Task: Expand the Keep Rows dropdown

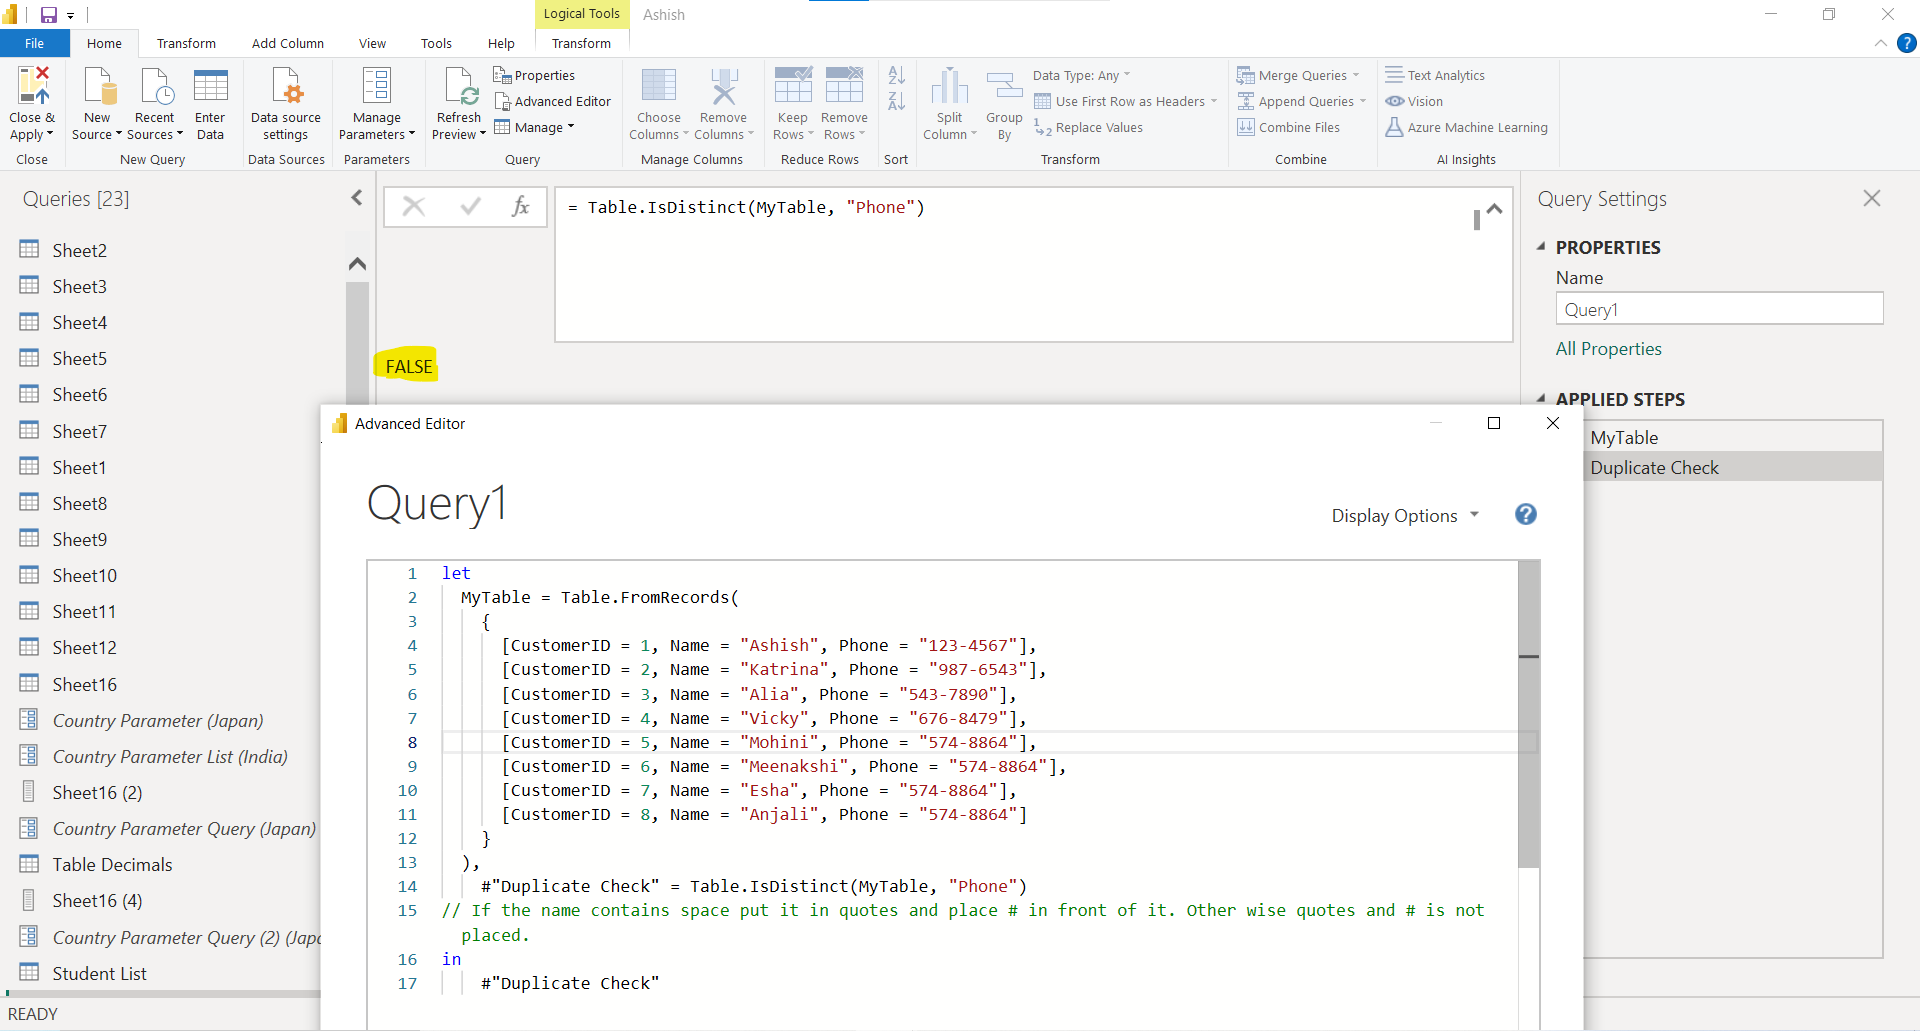Action: click(x=791, y=101)
